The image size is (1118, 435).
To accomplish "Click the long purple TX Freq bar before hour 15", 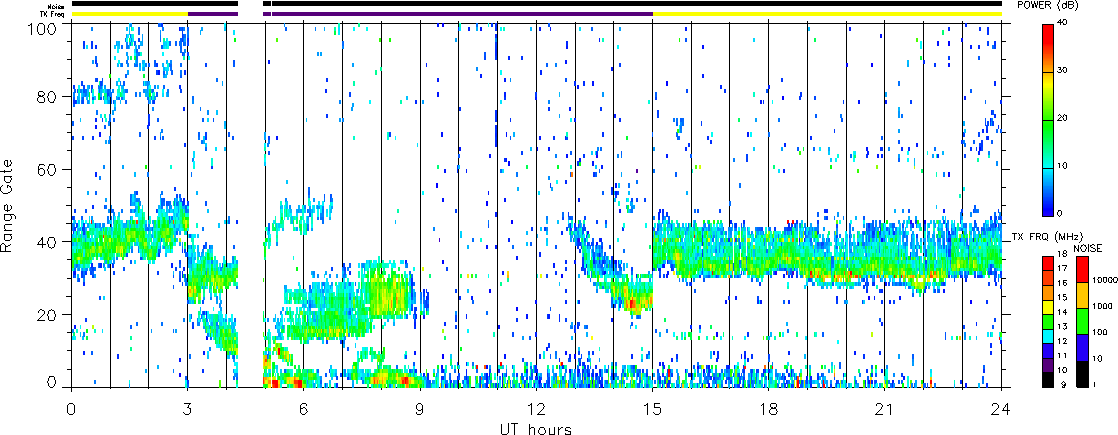I will (462, 14).
